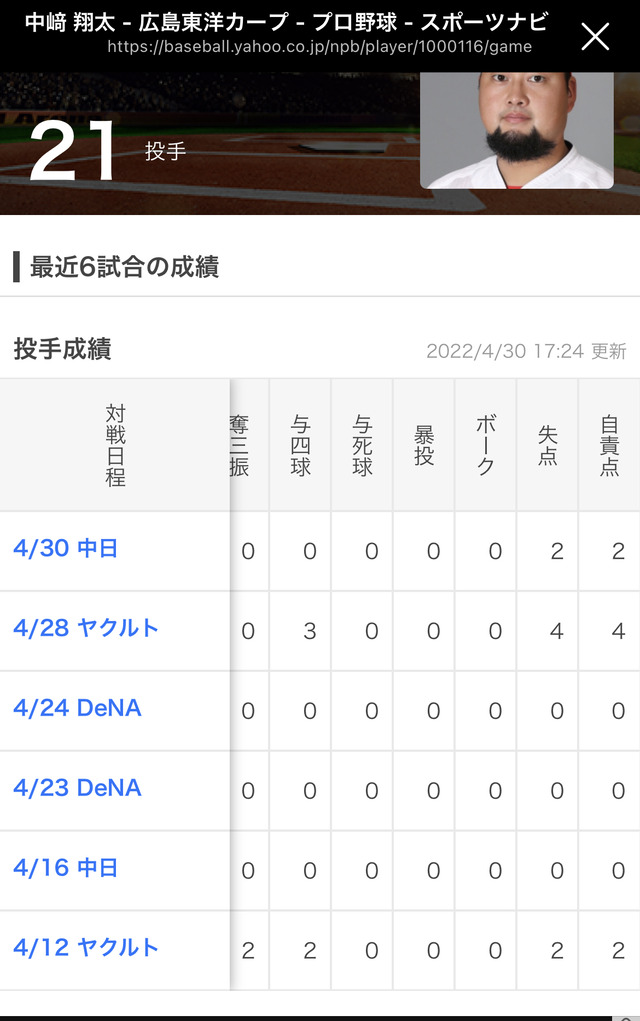Tap the 投手 position label
The height and width of the screenshot is (1021, 640).
(x=165, y=152)
